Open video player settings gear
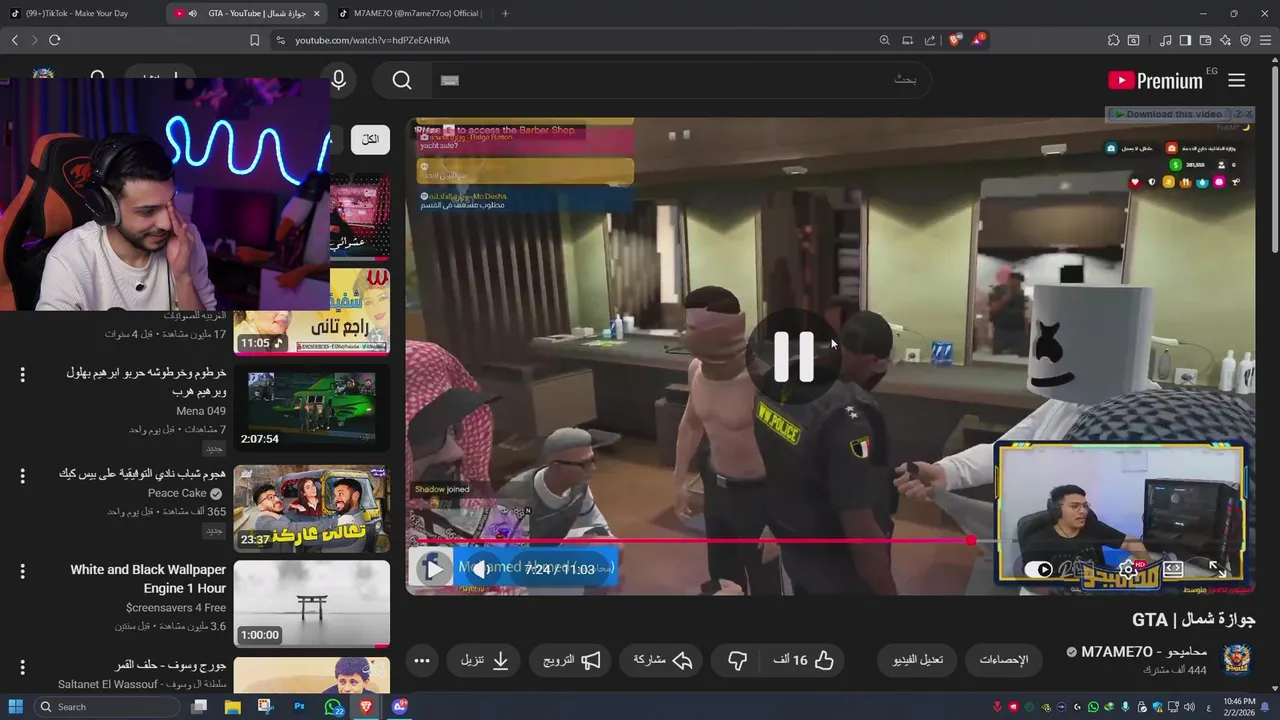1280x720 pixels. point(1128,569)
